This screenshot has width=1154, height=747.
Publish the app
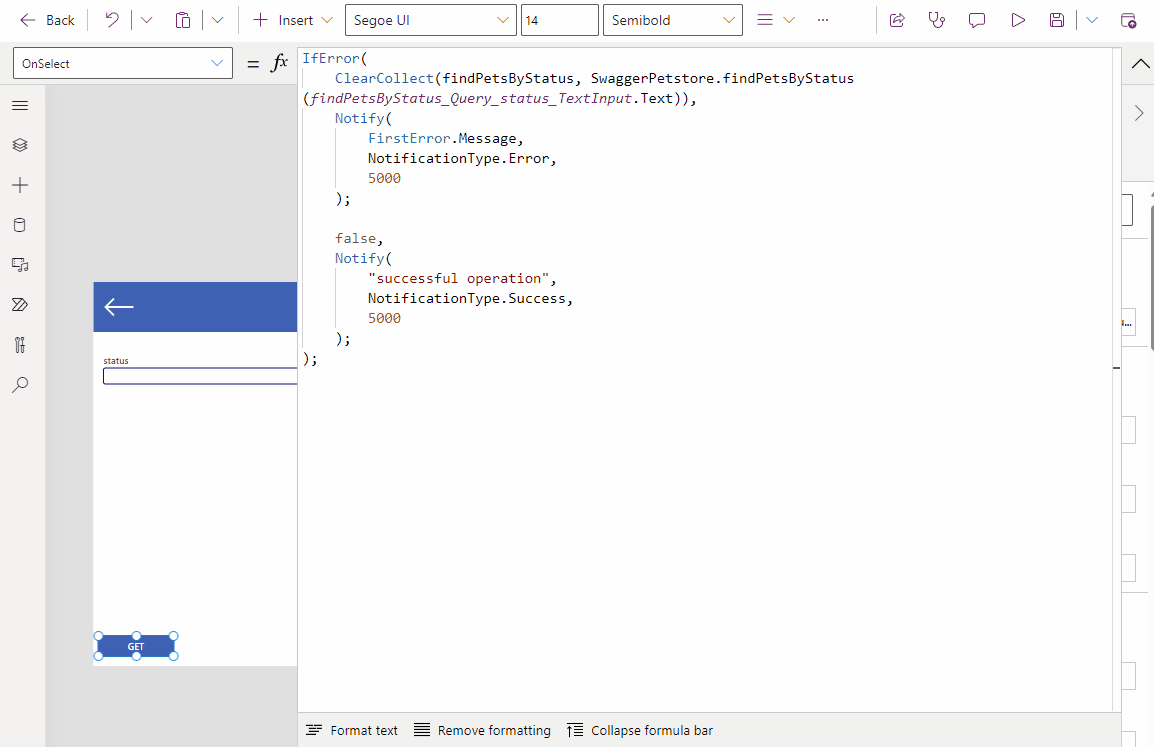[x=1129, y=19]
